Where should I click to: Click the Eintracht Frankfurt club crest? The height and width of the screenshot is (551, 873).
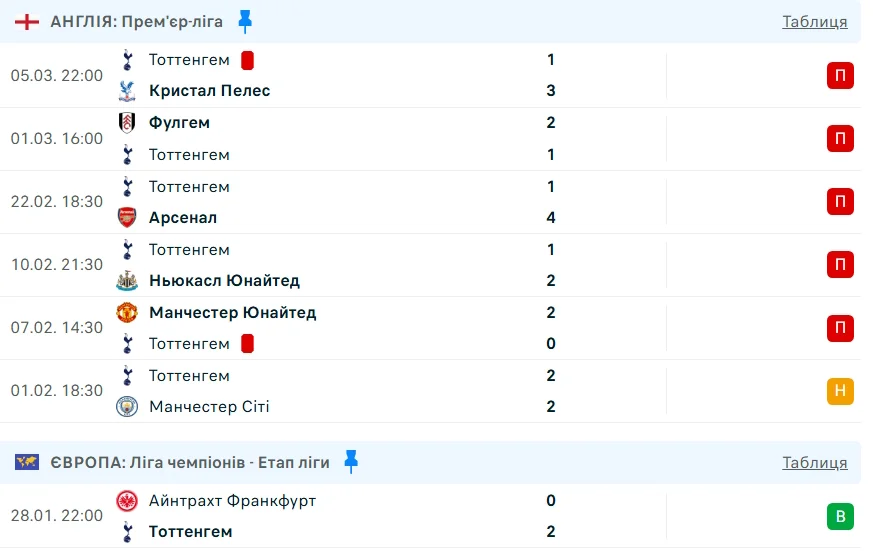point(127,500)
